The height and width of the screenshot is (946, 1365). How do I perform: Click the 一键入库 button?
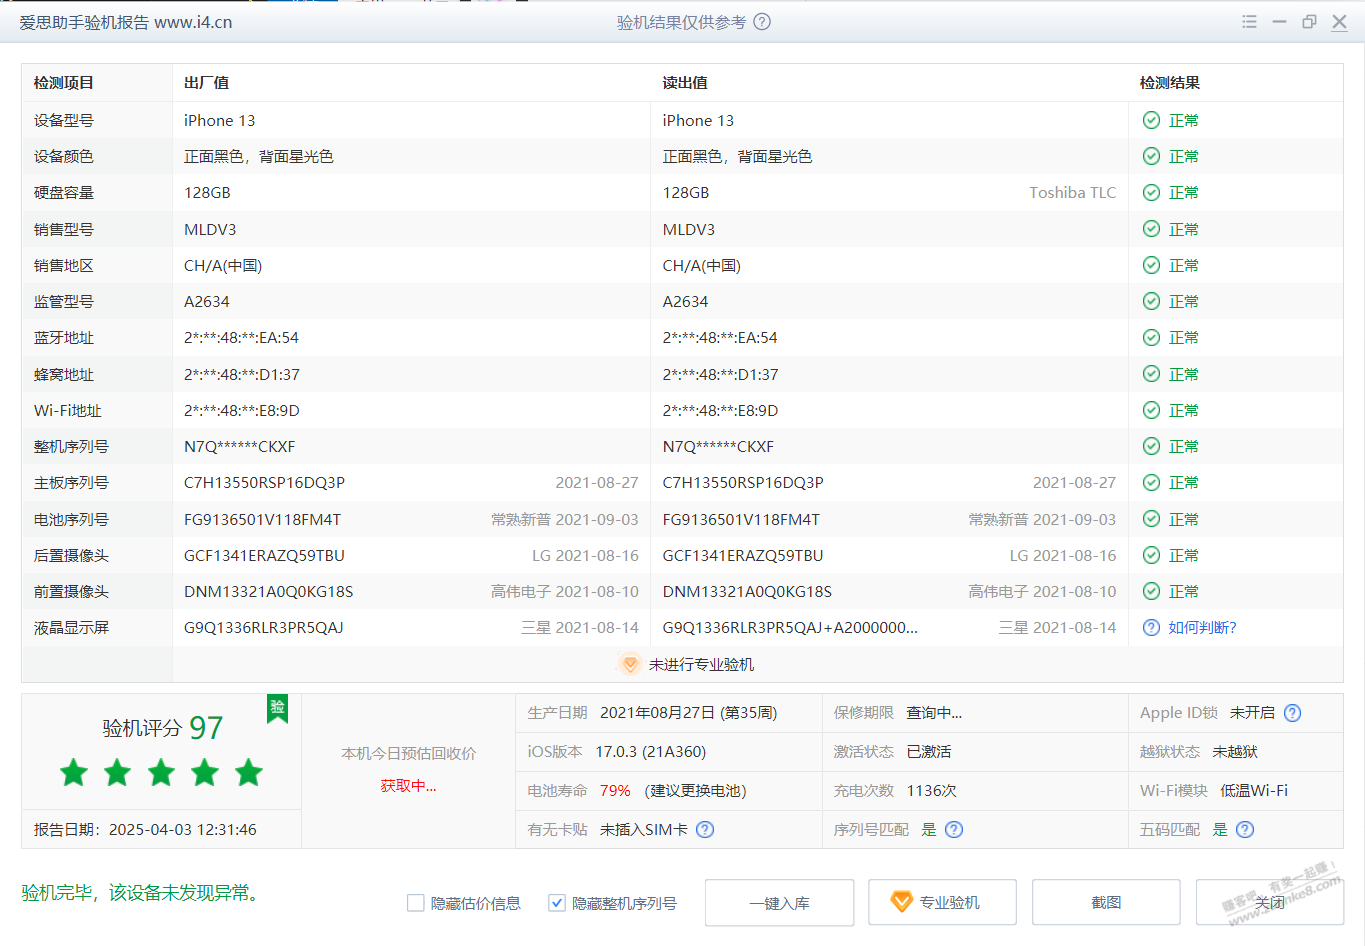[x=780, y=903]
